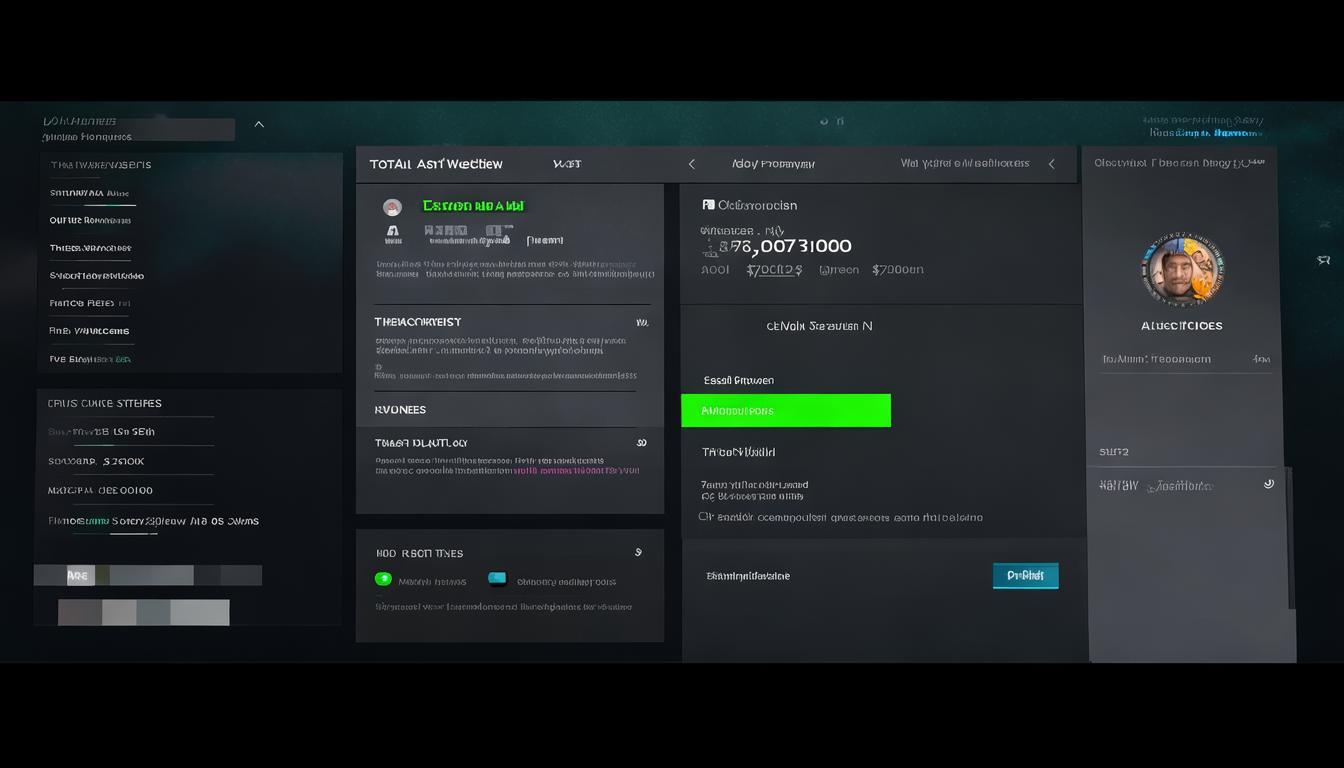Image resolution: width=1344 pixels, height=768 pixels.
Task: Click the left chevron before the middle tab
Action: point(691,164)
